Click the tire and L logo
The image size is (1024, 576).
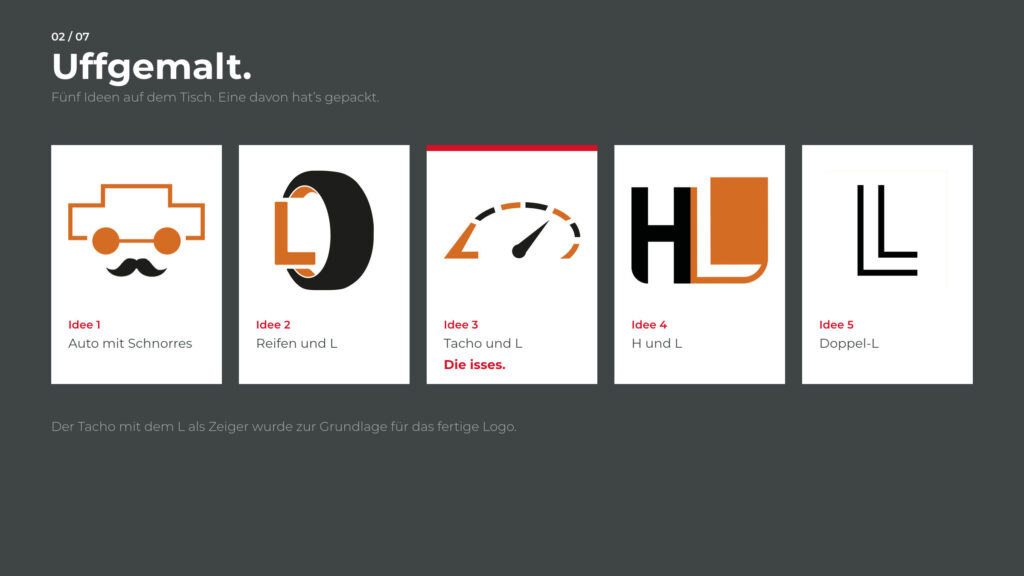[324, 231]
